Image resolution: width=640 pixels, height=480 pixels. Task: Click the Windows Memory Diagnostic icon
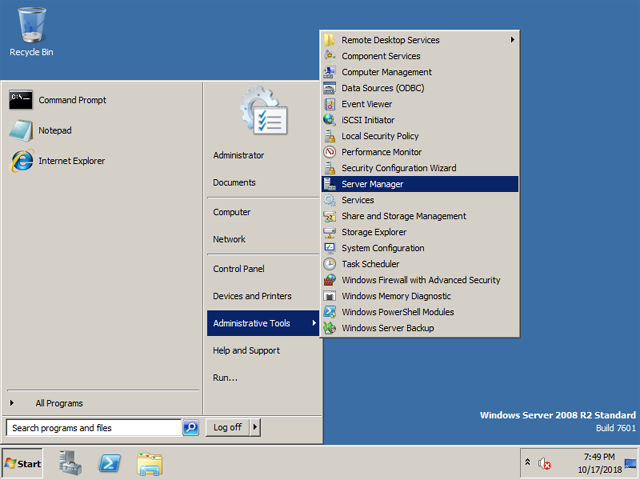pyautogui.click(x=329, y=296)
